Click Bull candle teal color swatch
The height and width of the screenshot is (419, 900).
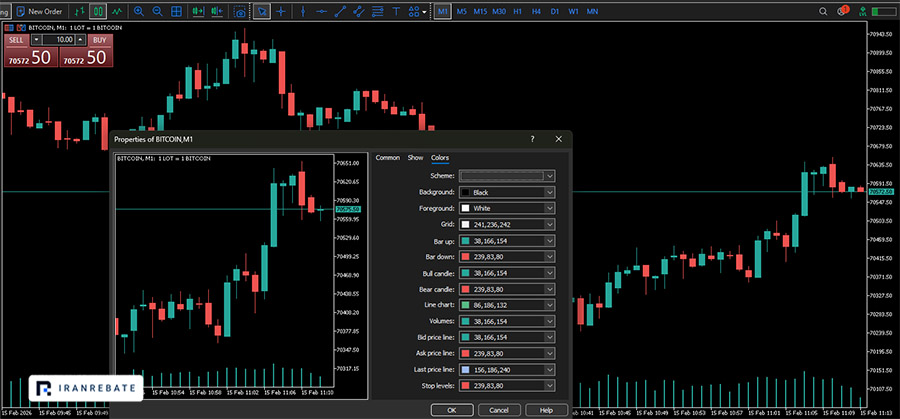465,273
